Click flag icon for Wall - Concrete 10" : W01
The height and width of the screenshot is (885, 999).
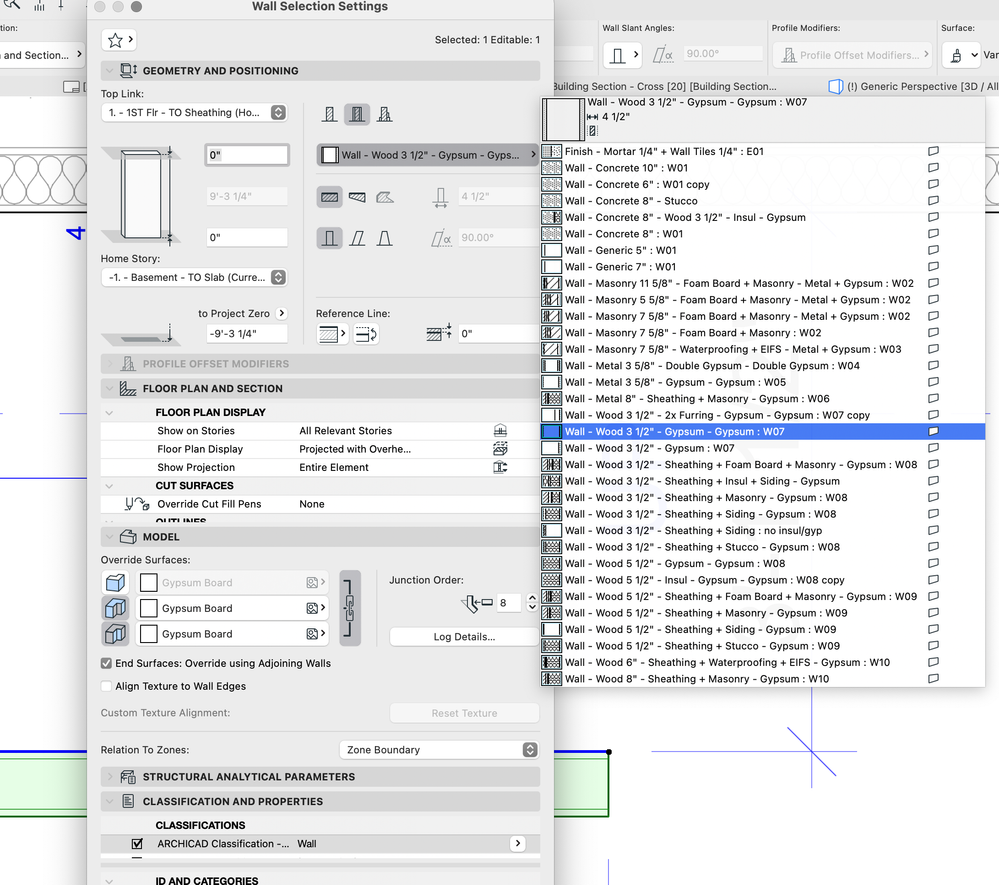[933, 168]
